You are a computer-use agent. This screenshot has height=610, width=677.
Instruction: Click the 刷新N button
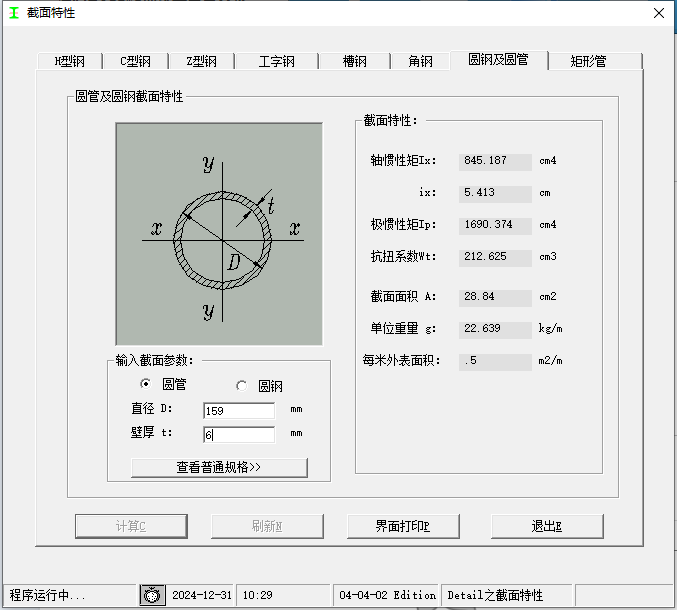(267, 526)
